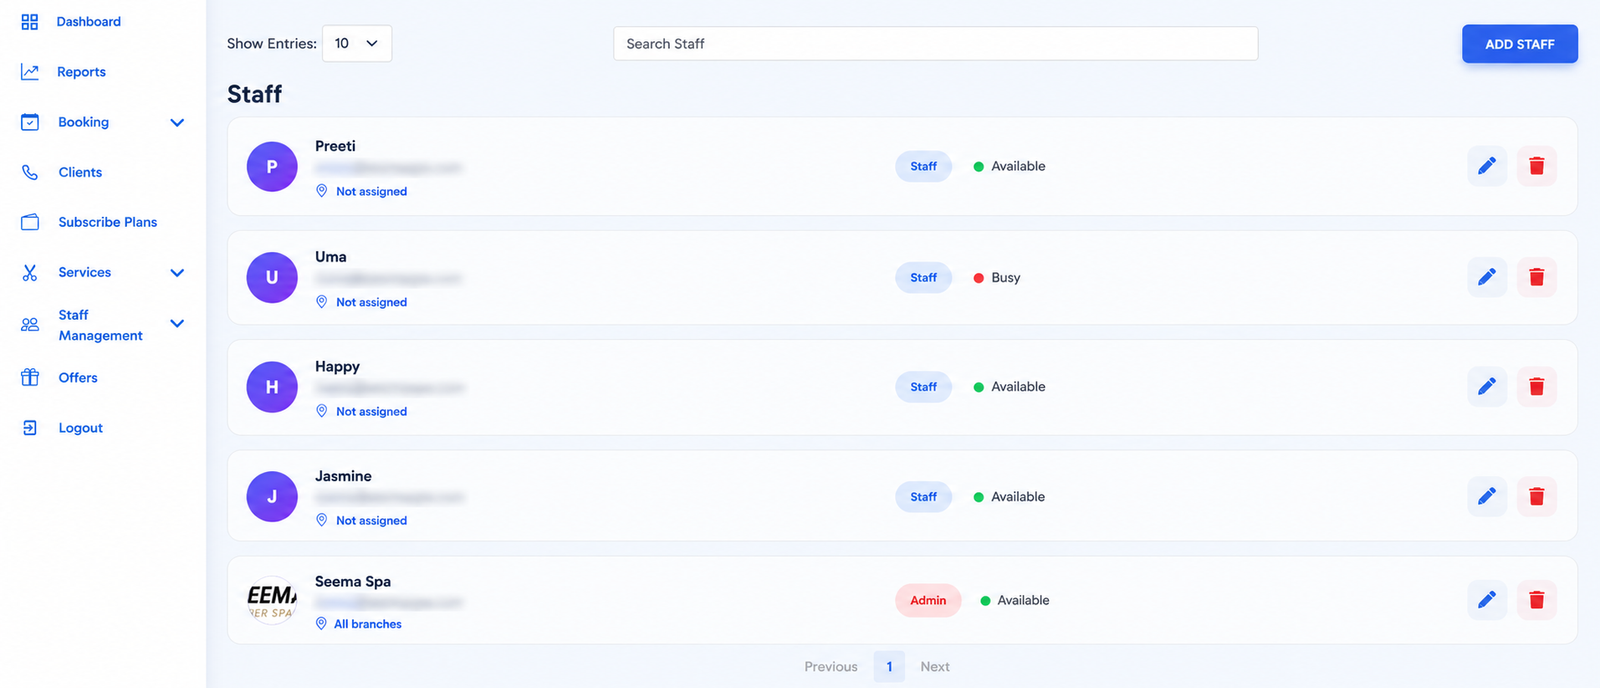Edit Preeti's staff record with the pencil icon

pos(1487,166)
